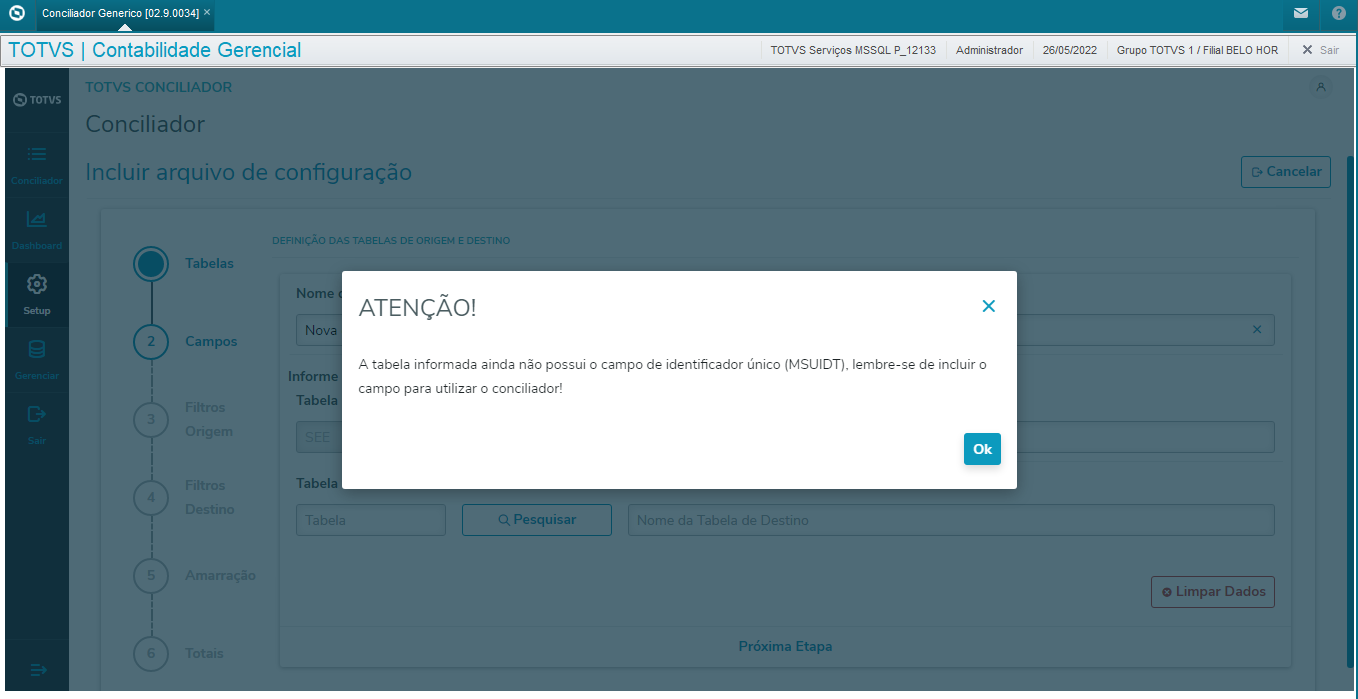The height and width of the screenshot is (699, 1358).
Task: Open the mail envelope icon in top bar
Action: tap(1300, 14)
